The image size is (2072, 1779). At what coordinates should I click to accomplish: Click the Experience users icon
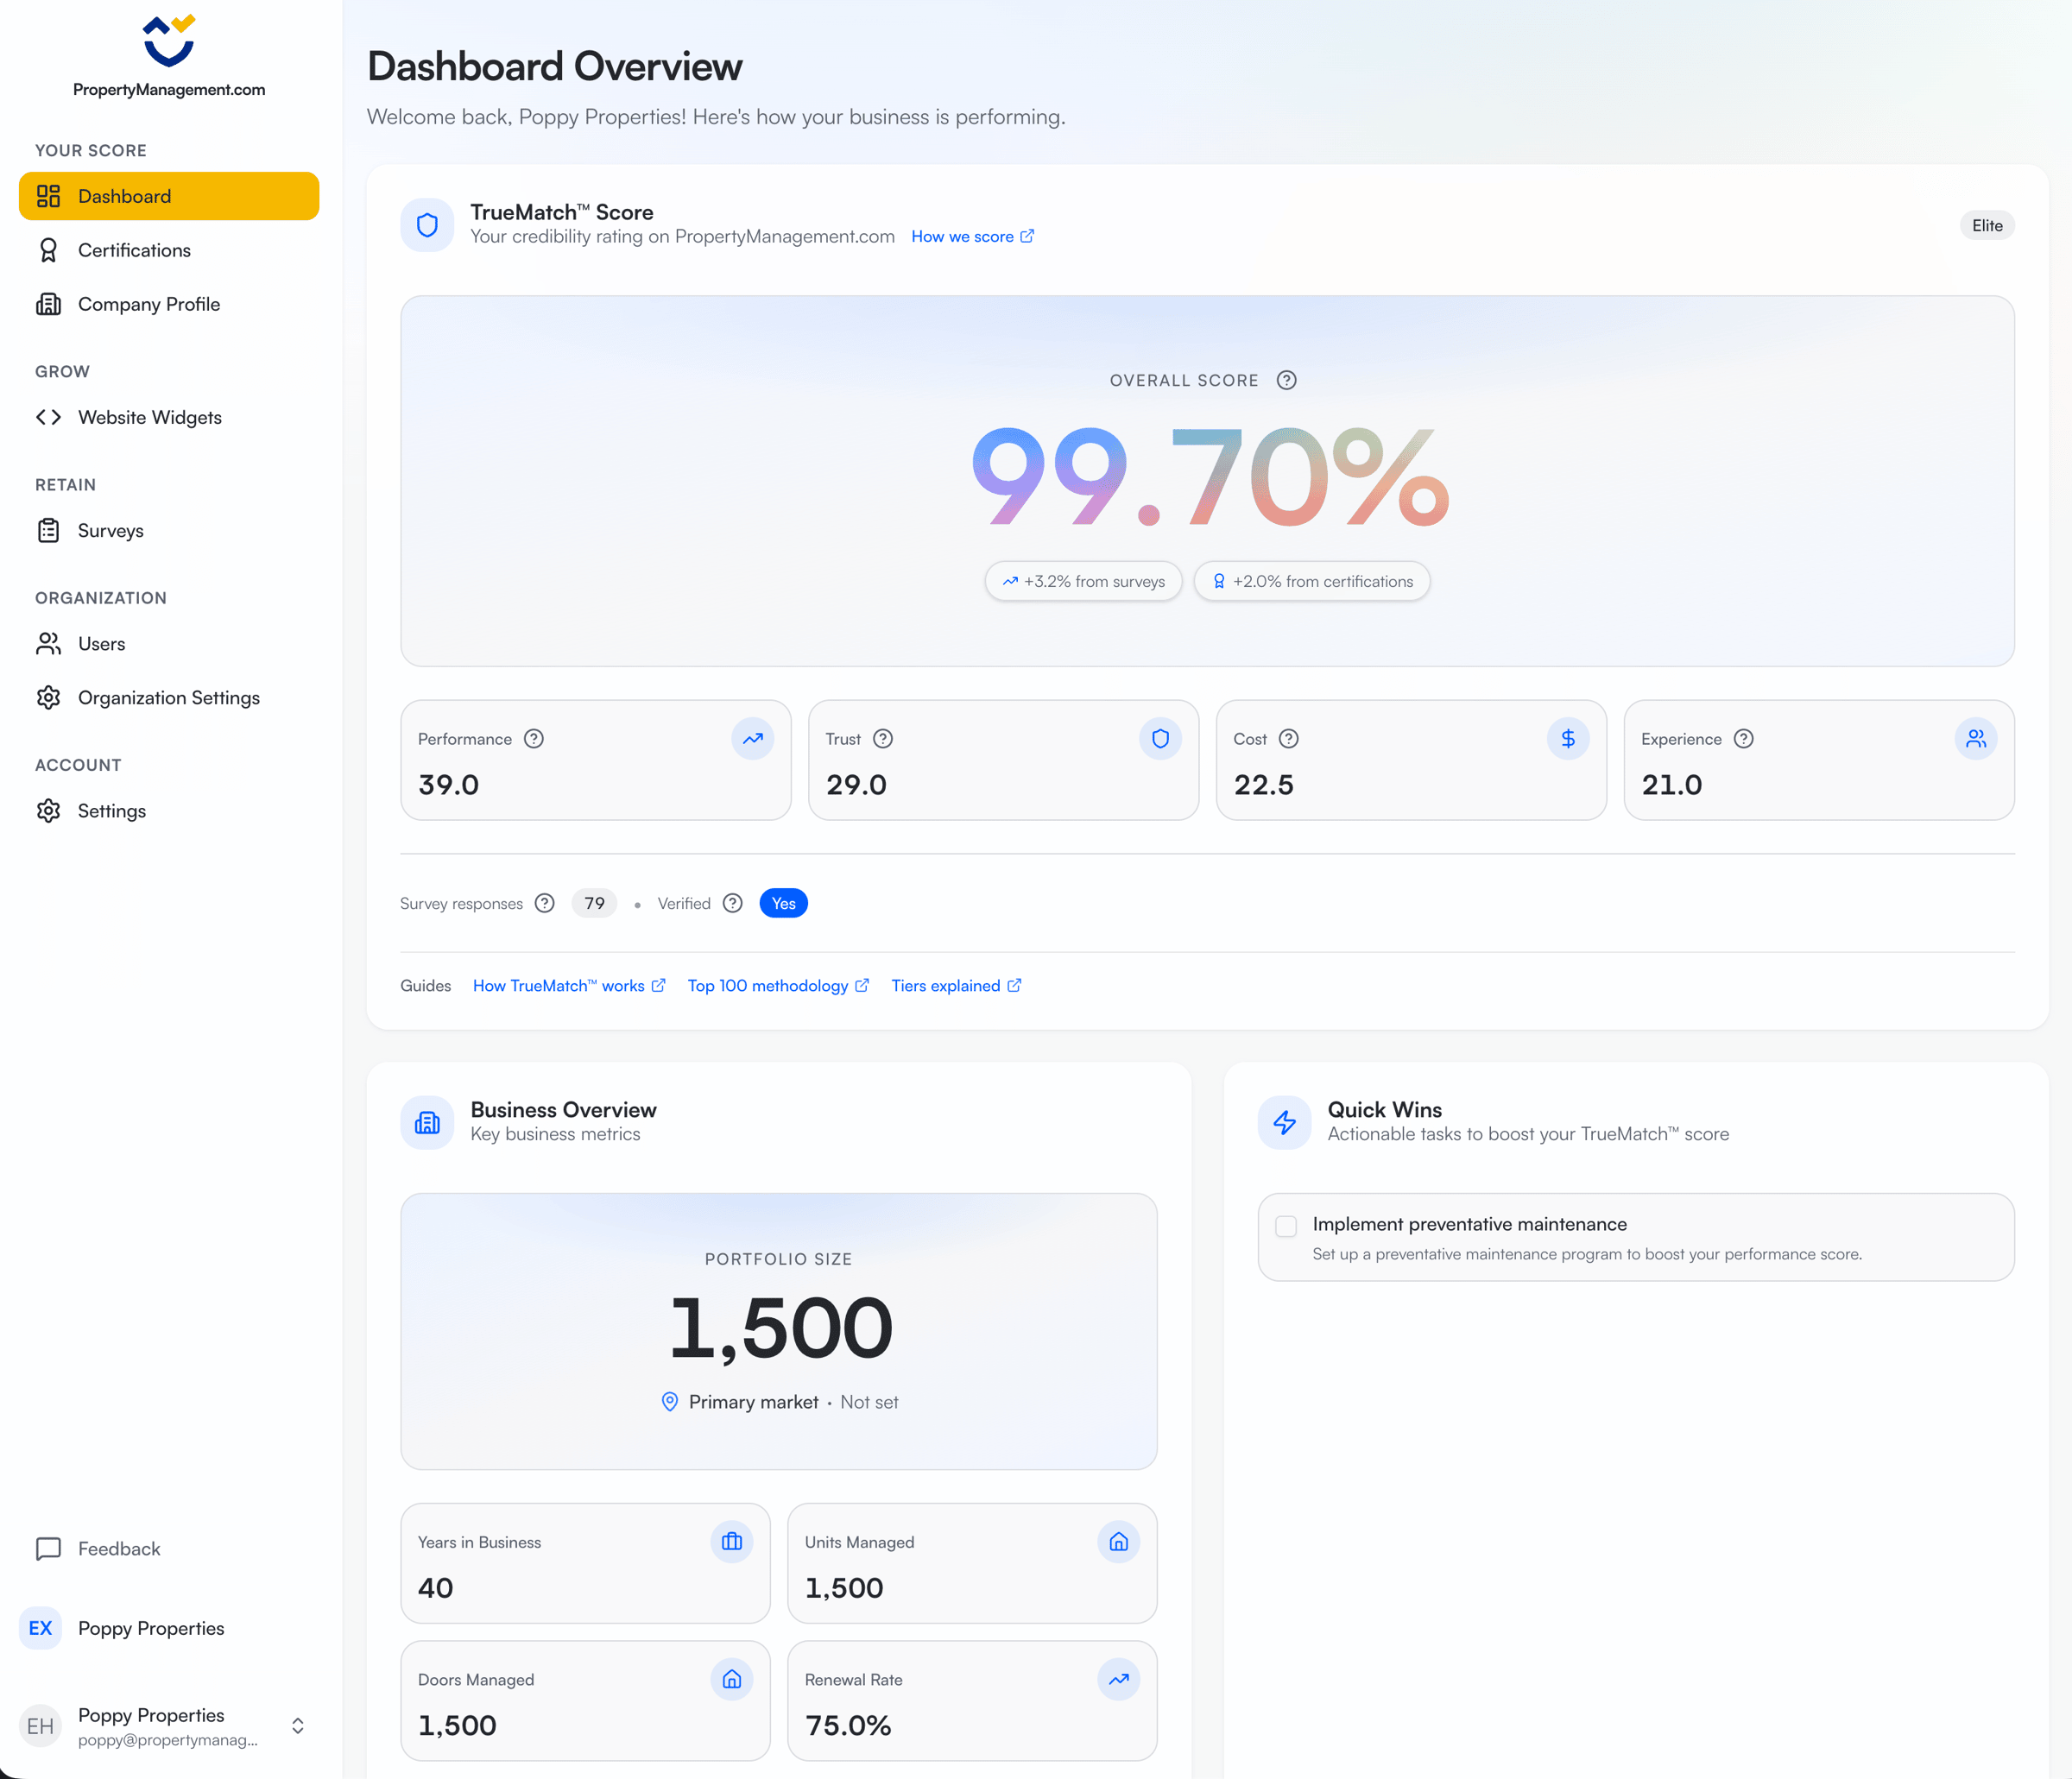(1975, 739)
